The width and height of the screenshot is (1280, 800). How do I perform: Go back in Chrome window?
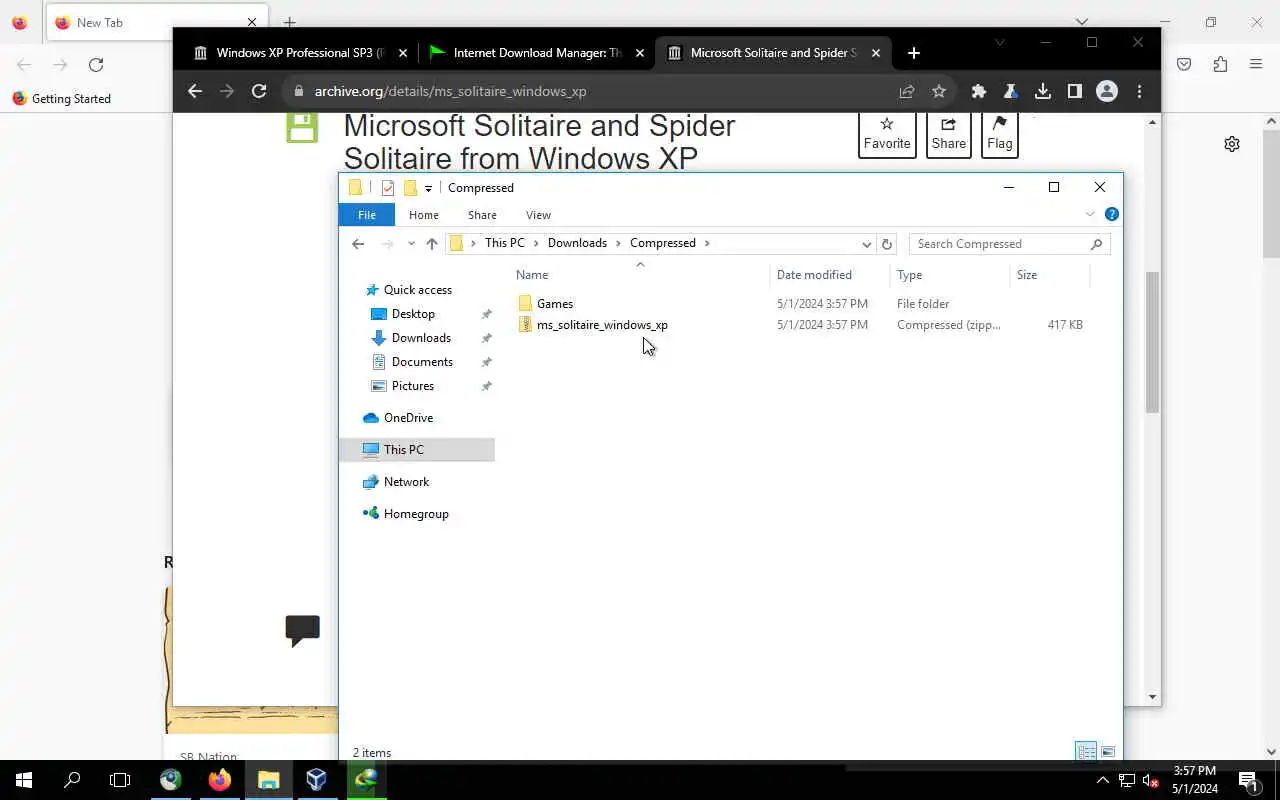195,91
